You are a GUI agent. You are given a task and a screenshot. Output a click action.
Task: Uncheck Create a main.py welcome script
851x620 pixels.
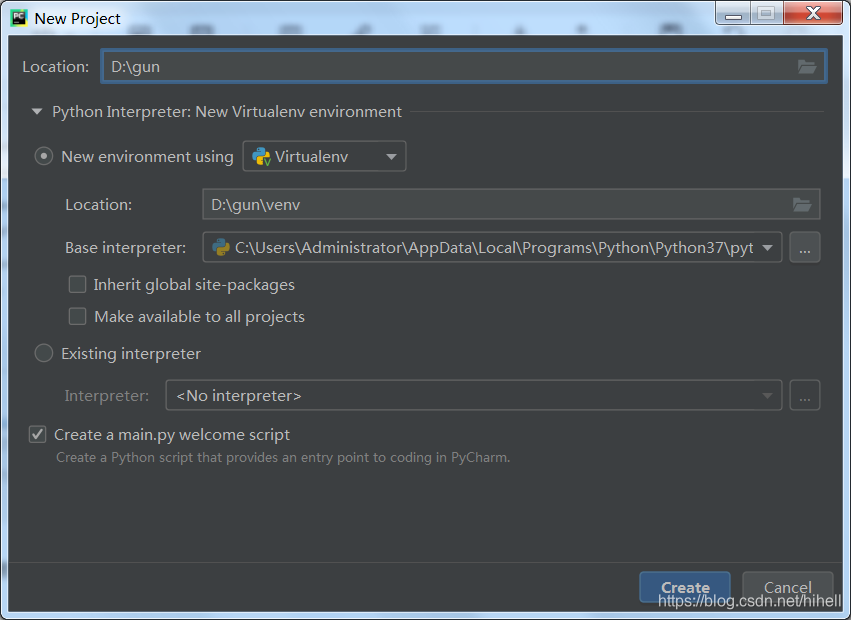click(x=37, y=434)
